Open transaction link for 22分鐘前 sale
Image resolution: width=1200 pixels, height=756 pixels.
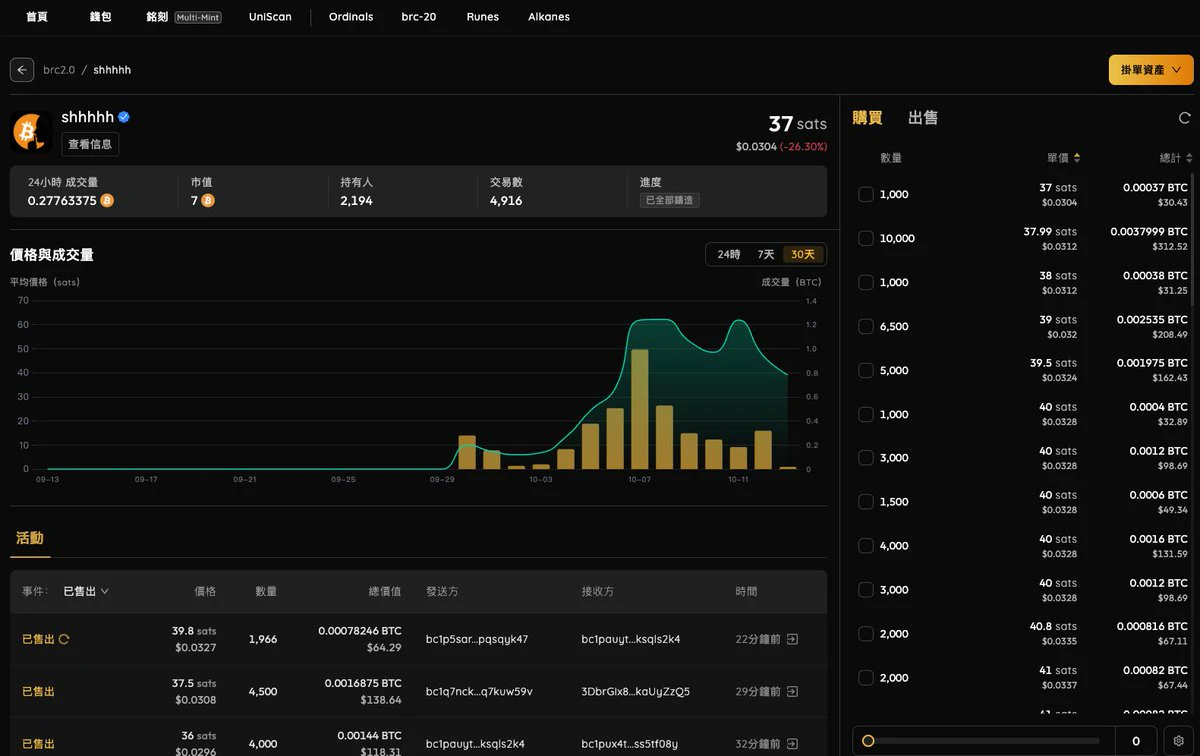coord(792,639)
